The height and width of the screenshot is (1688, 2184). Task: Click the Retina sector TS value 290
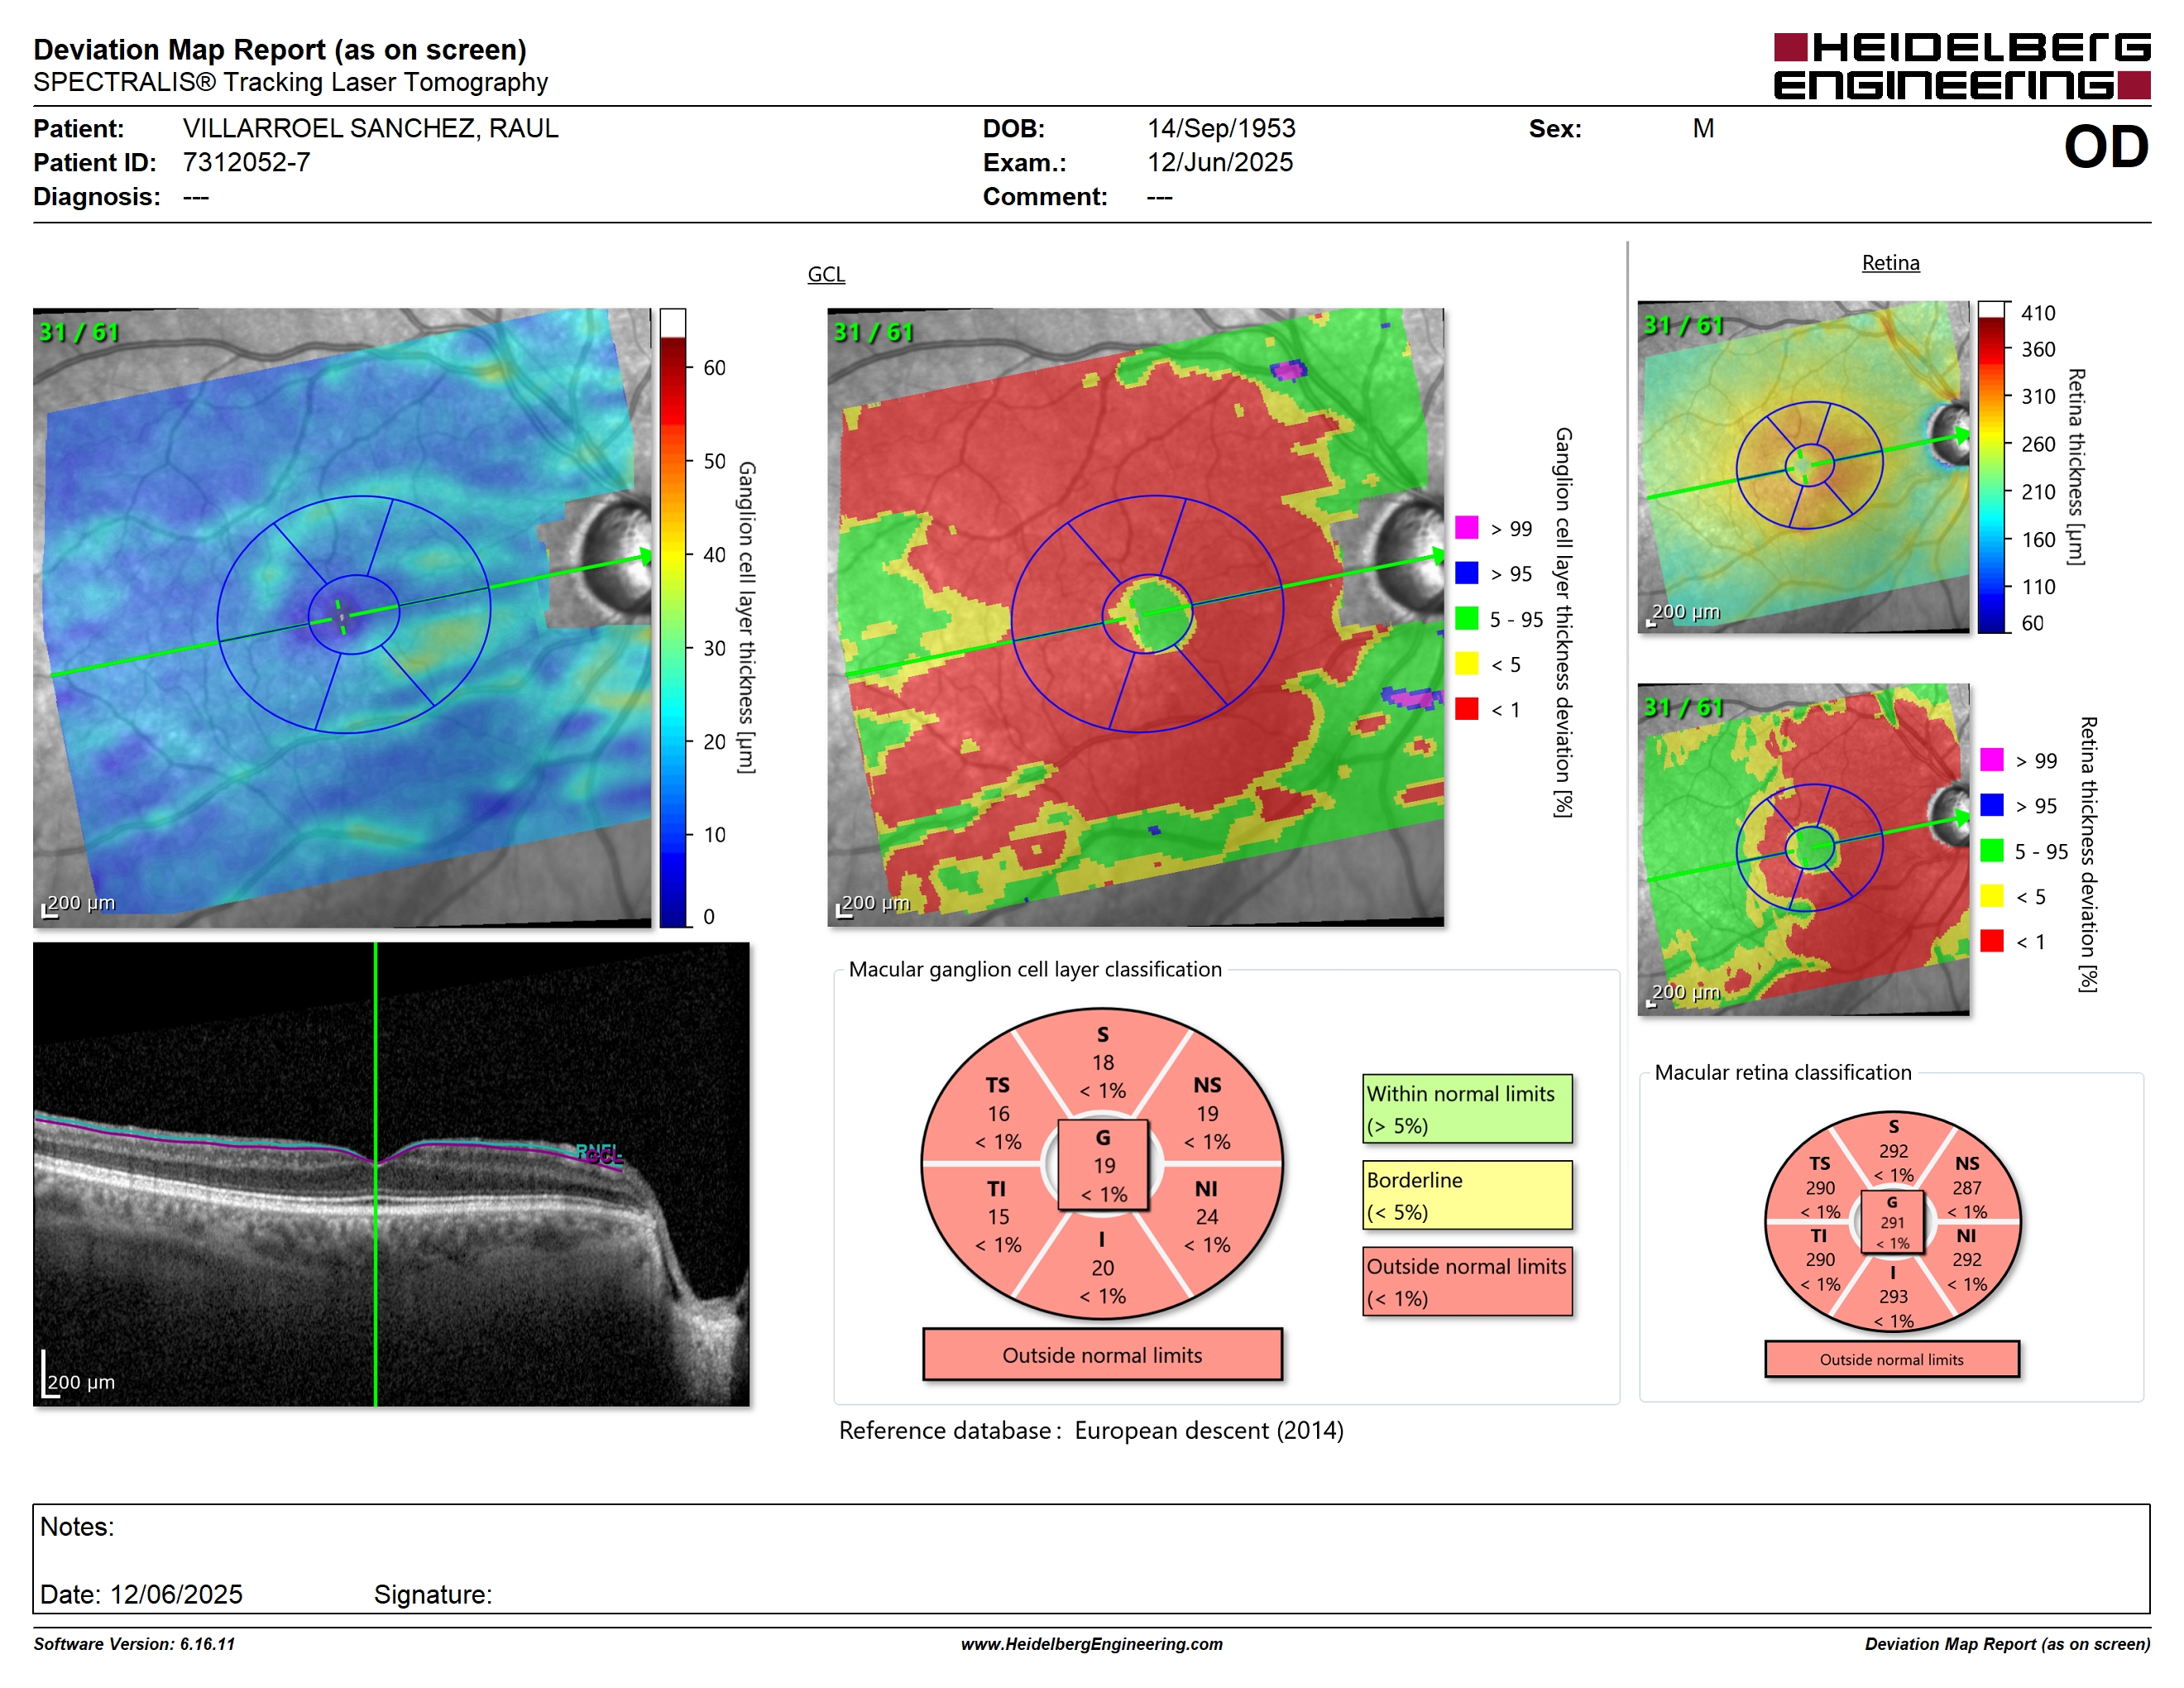pyautogui.click(x=1820, y=1188)
